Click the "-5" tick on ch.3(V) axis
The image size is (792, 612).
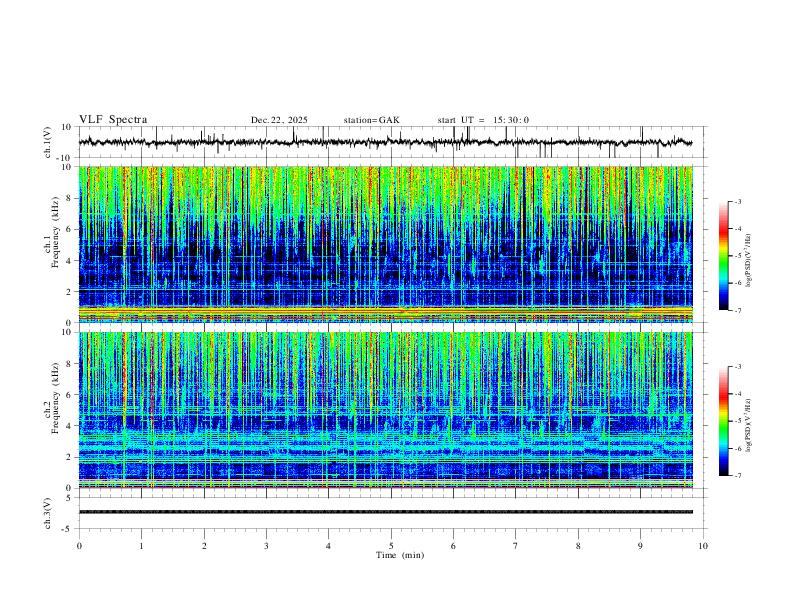(x=68, y=529)
